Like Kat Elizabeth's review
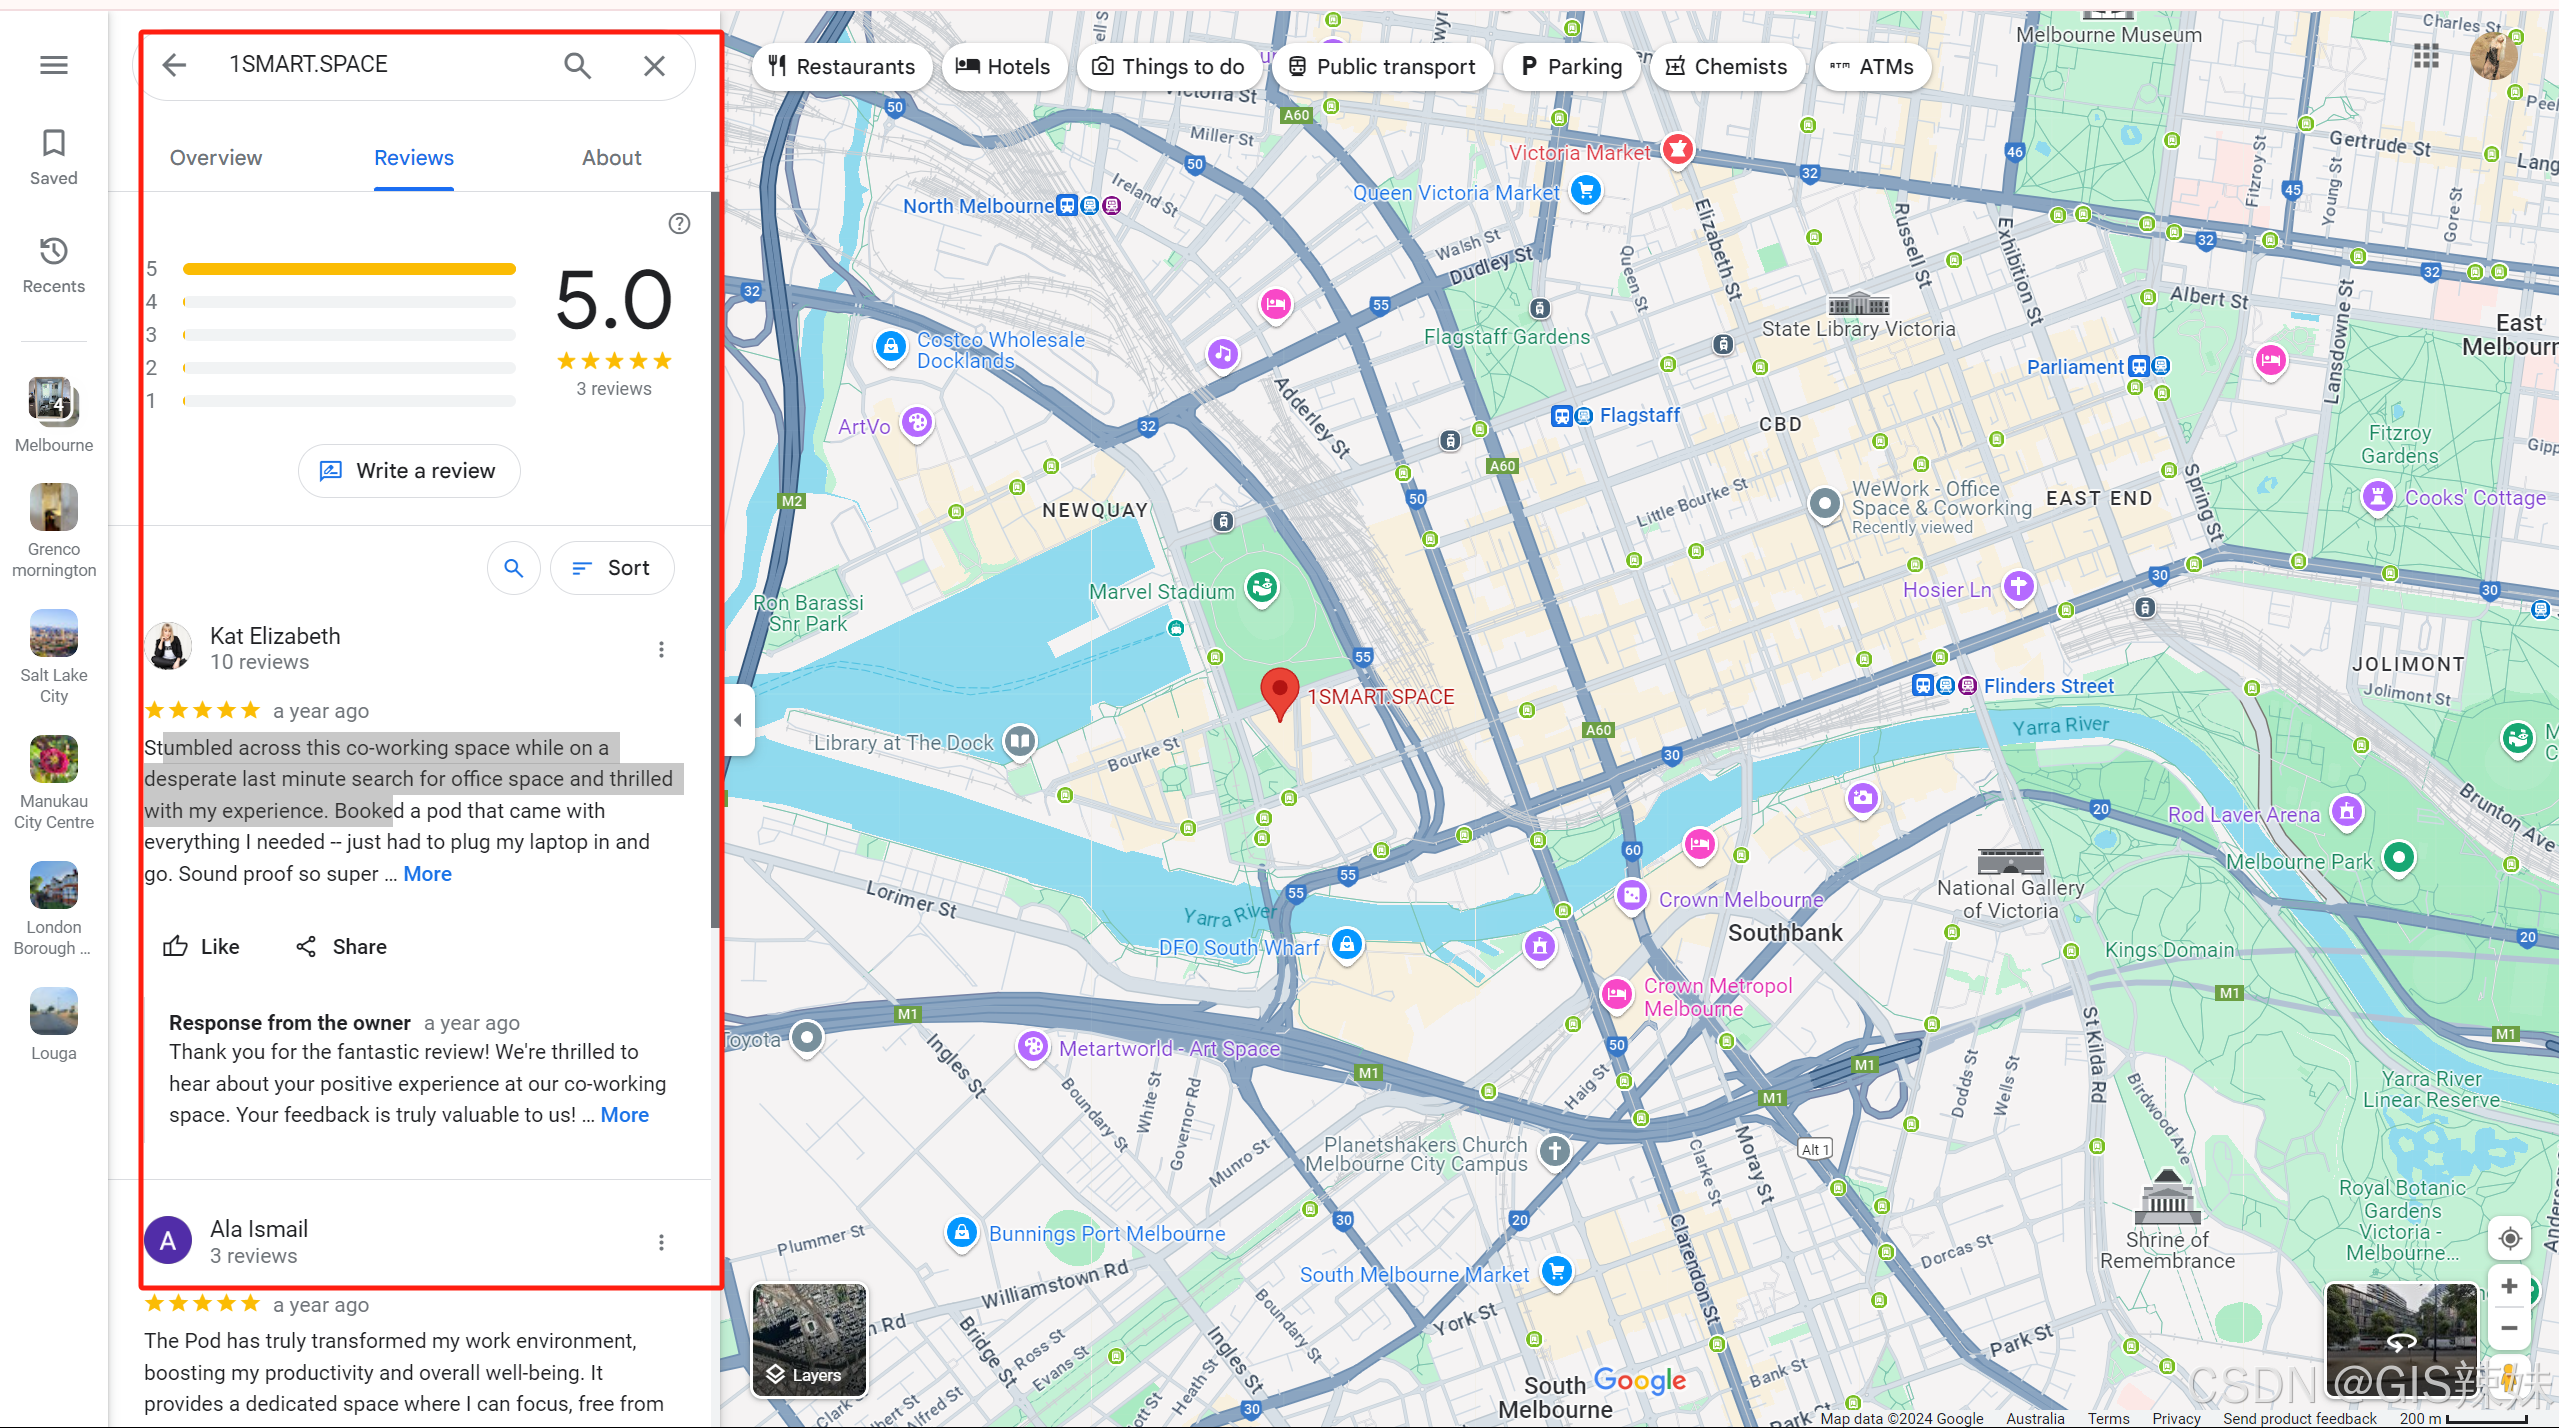The width and height of the screenshot is (2559, 1428). click(x=201, y=946)
